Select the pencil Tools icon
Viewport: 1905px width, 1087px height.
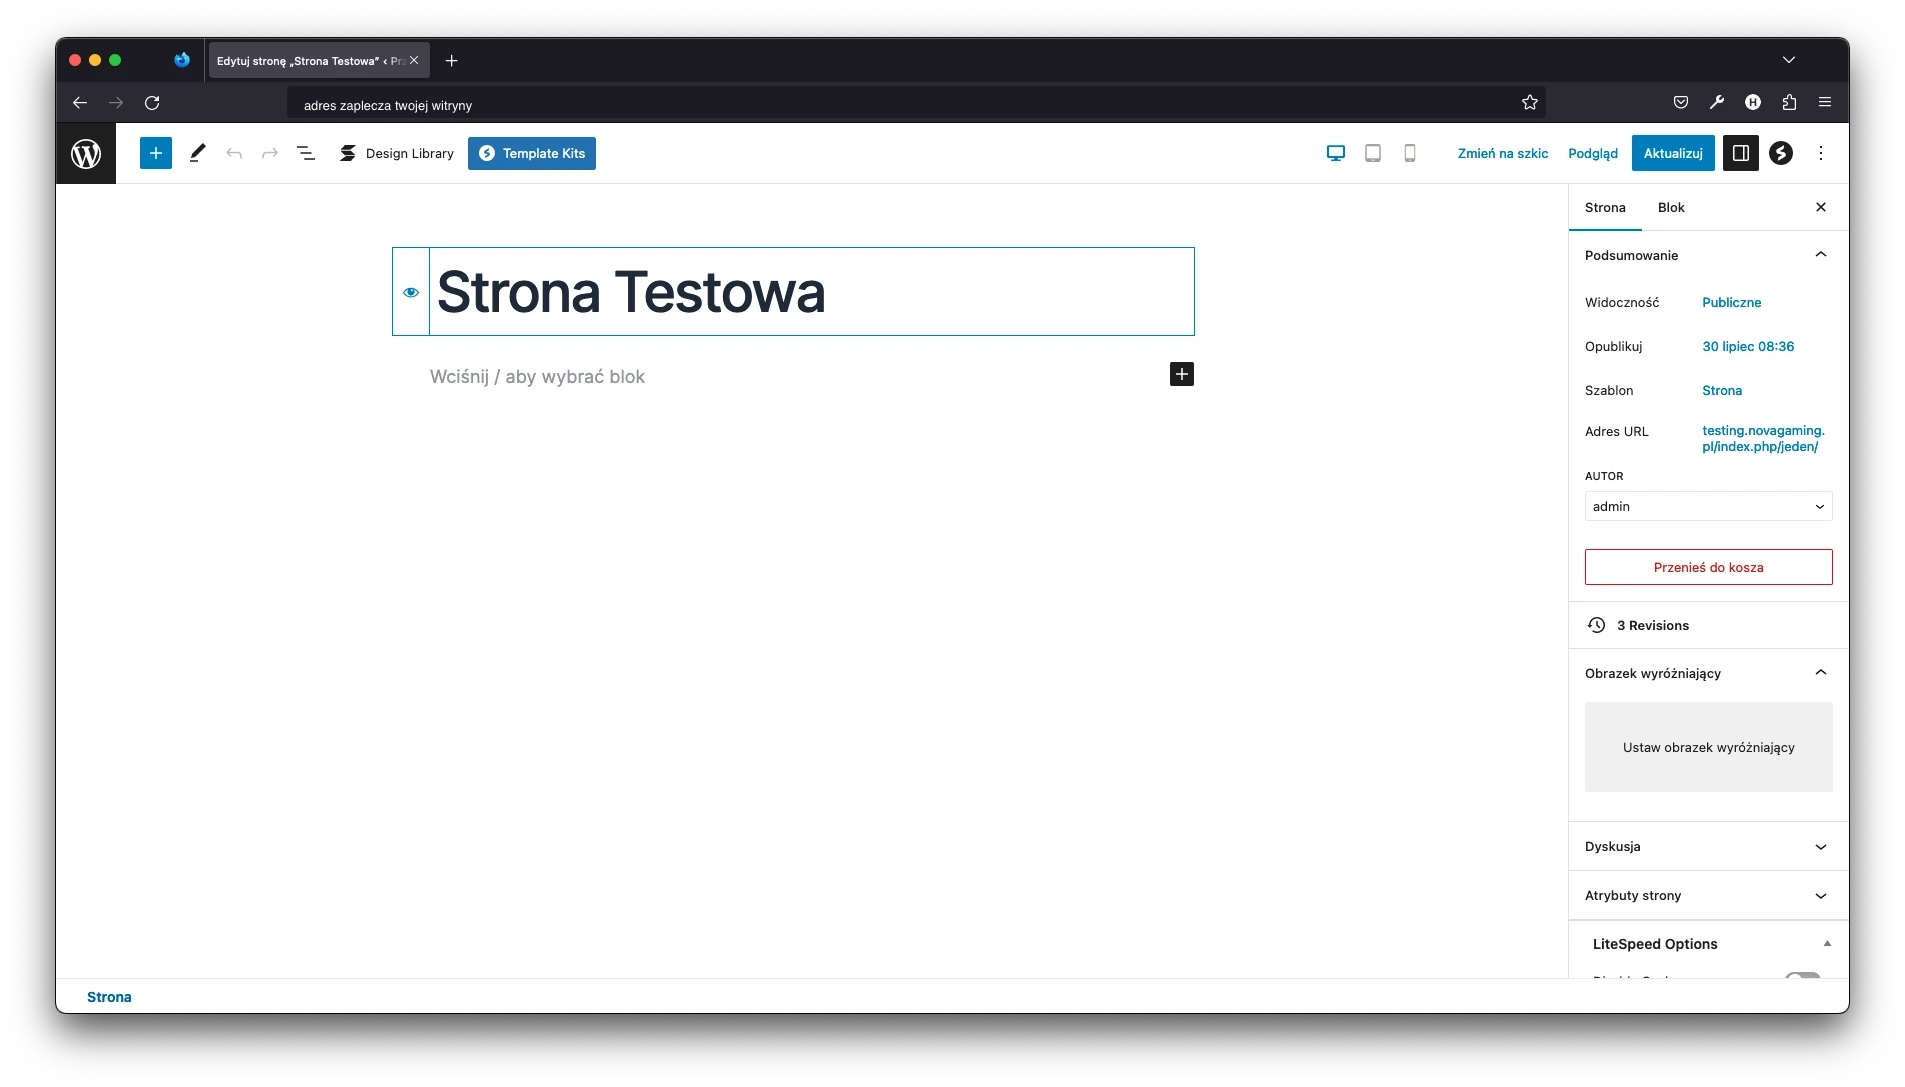coord(197,153)
